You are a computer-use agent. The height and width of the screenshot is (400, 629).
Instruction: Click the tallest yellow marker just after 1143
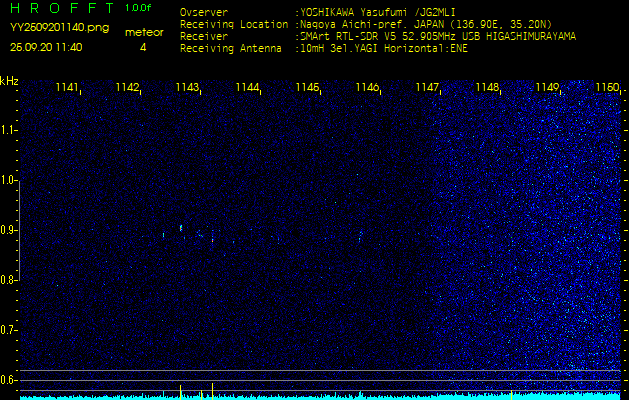pyautogui.click(x=212, y=392)
